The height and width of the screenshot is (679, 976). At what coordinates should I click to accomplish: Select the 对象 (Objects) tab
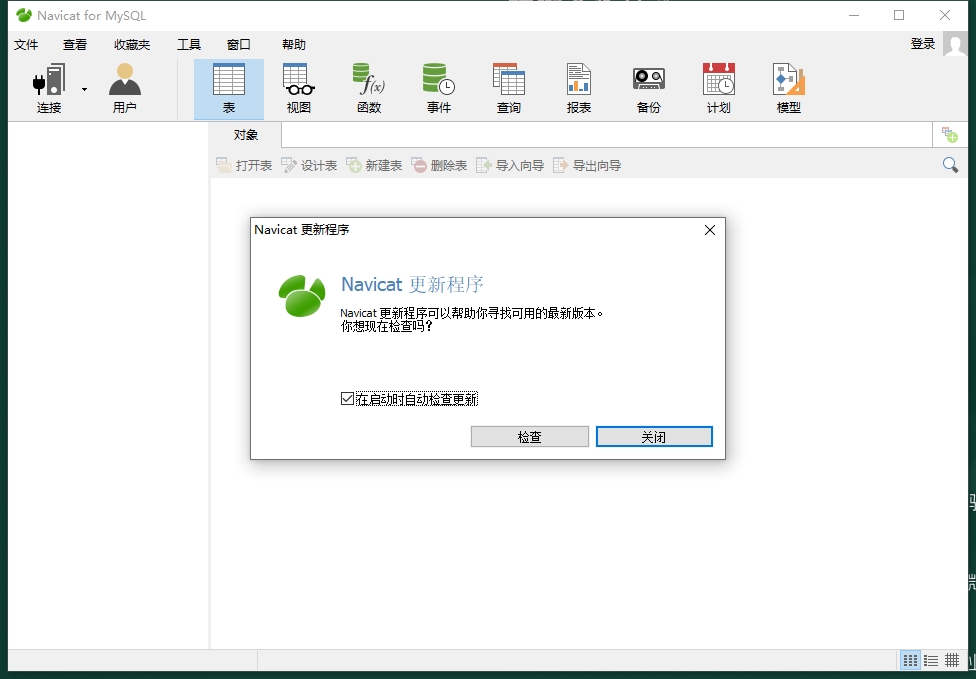245,134
